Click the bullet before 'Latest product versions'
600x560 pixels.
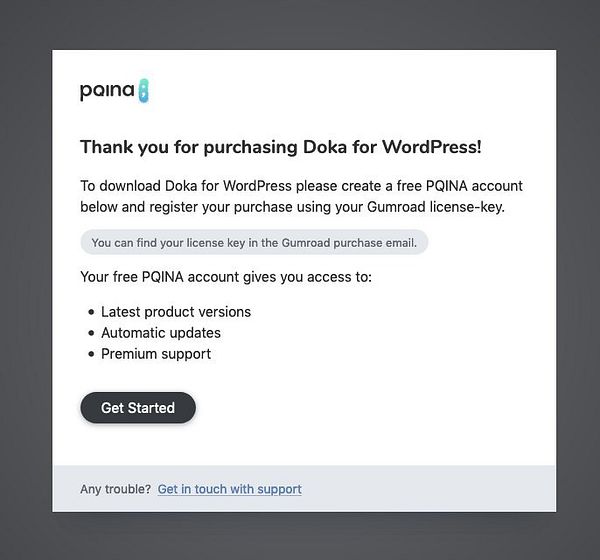[91, 312]
